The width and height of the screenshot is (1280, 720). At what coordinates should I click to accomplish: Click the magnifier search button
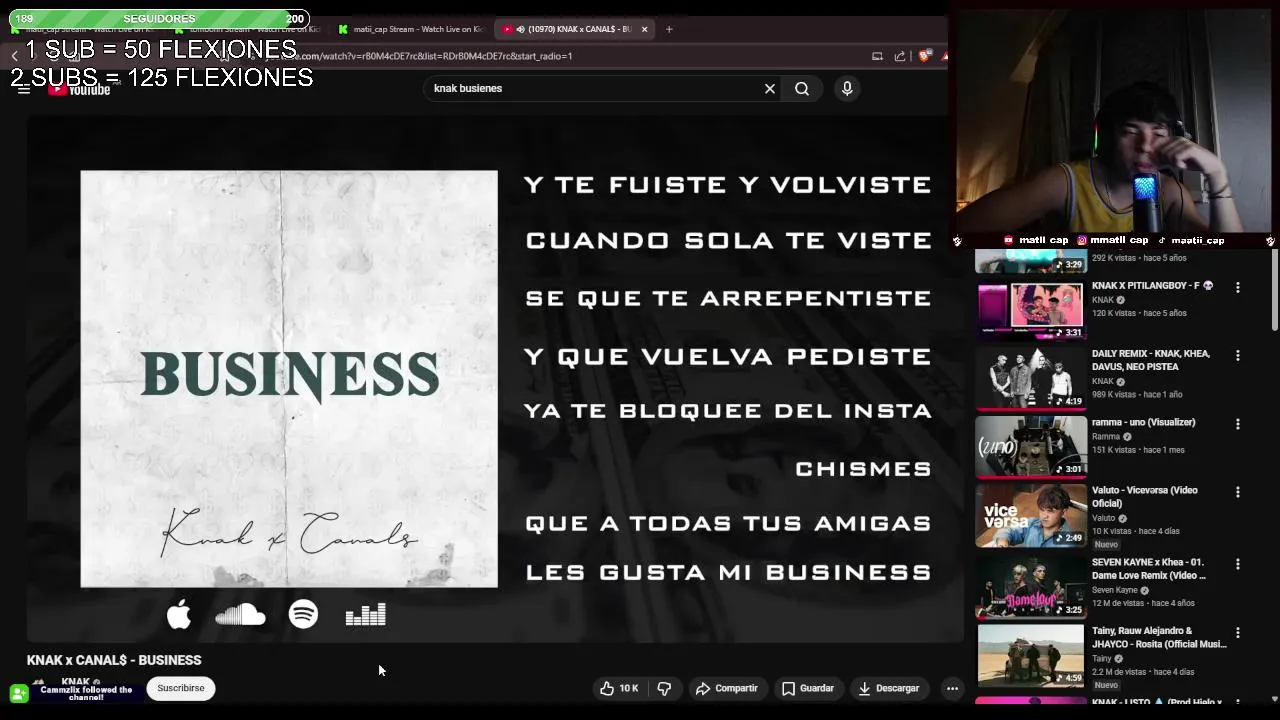(802, 88)
